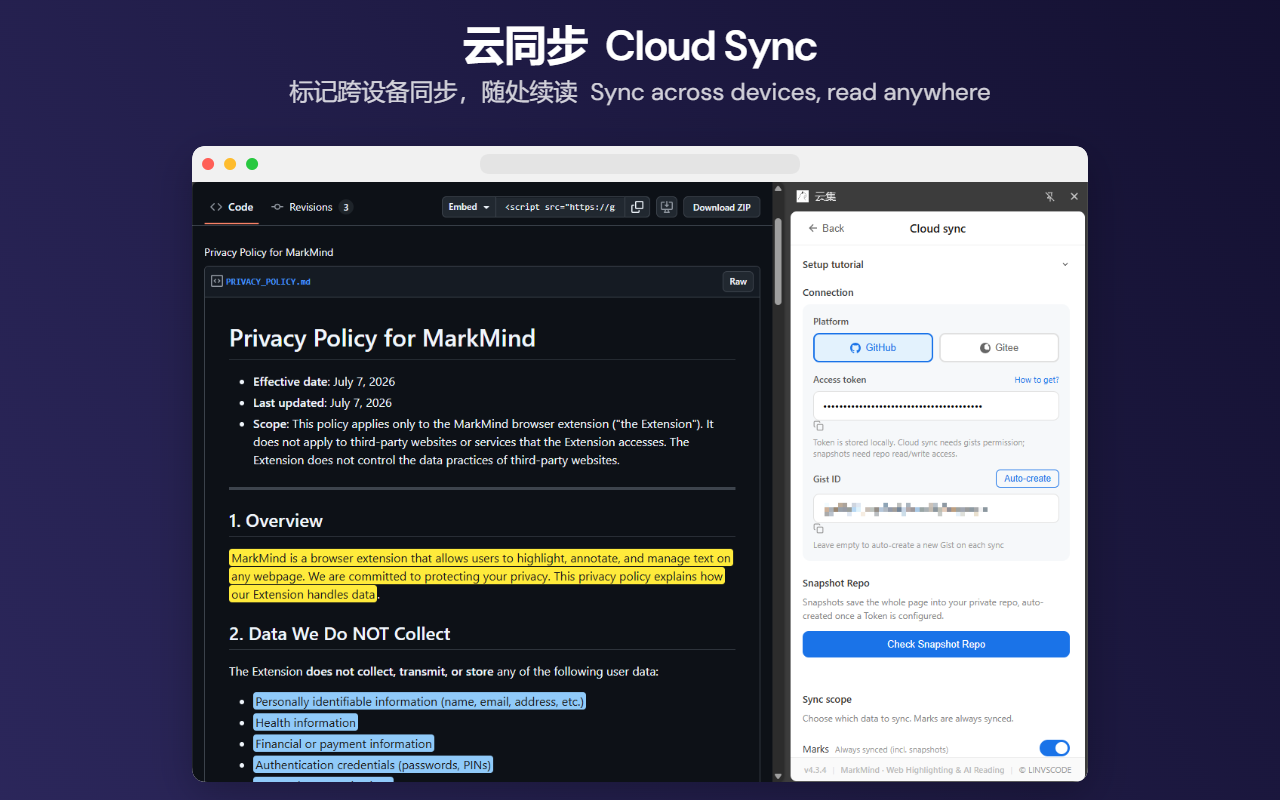The image size is (1280, 800).
Task: Close the MarkMind side panel
Action: coord(1074,197)
